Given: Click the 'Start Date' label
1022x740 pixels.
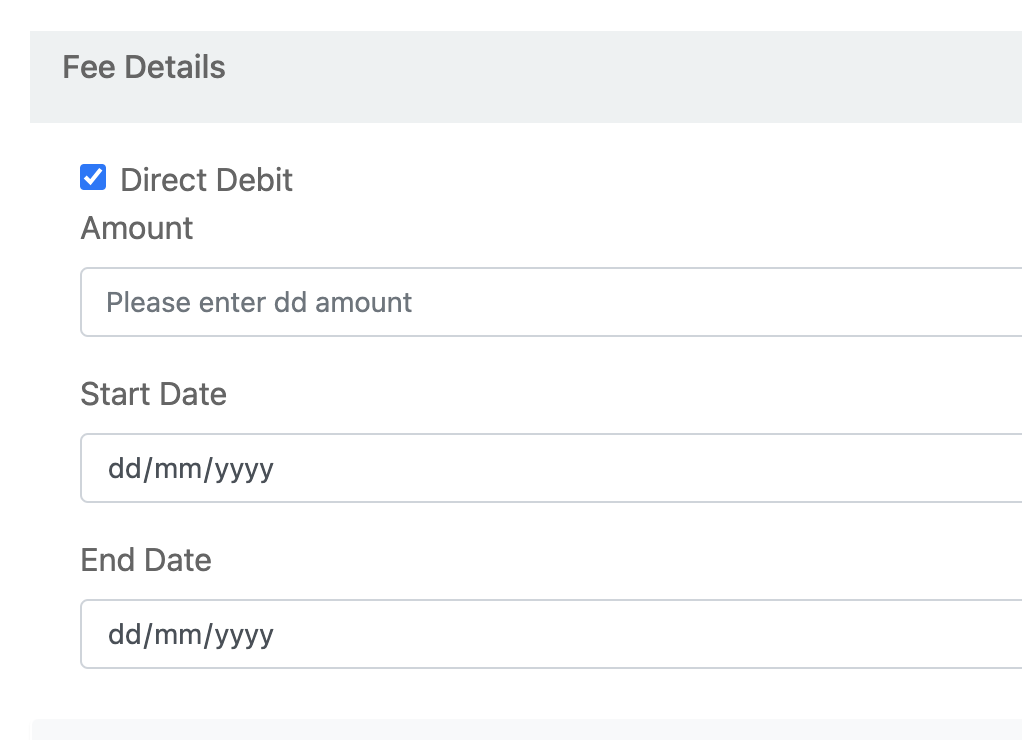Looking at the screenshot, I should coord(153,394).
